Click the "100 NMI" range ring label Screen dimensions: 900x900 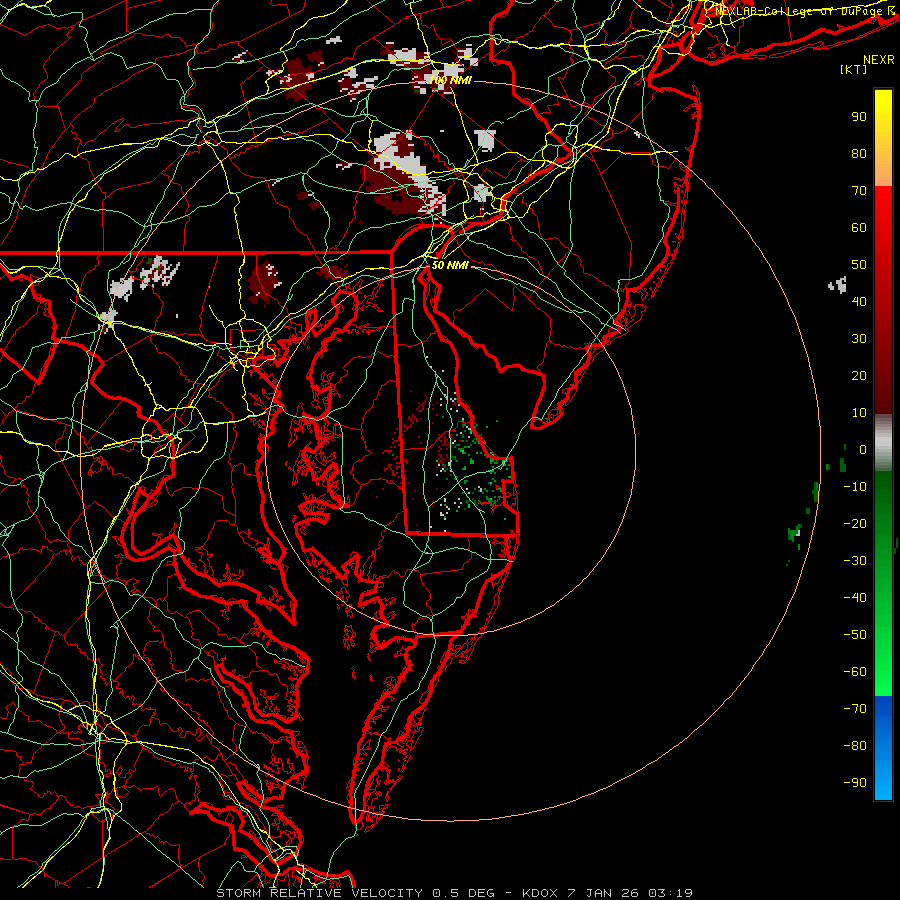[451, 80]
